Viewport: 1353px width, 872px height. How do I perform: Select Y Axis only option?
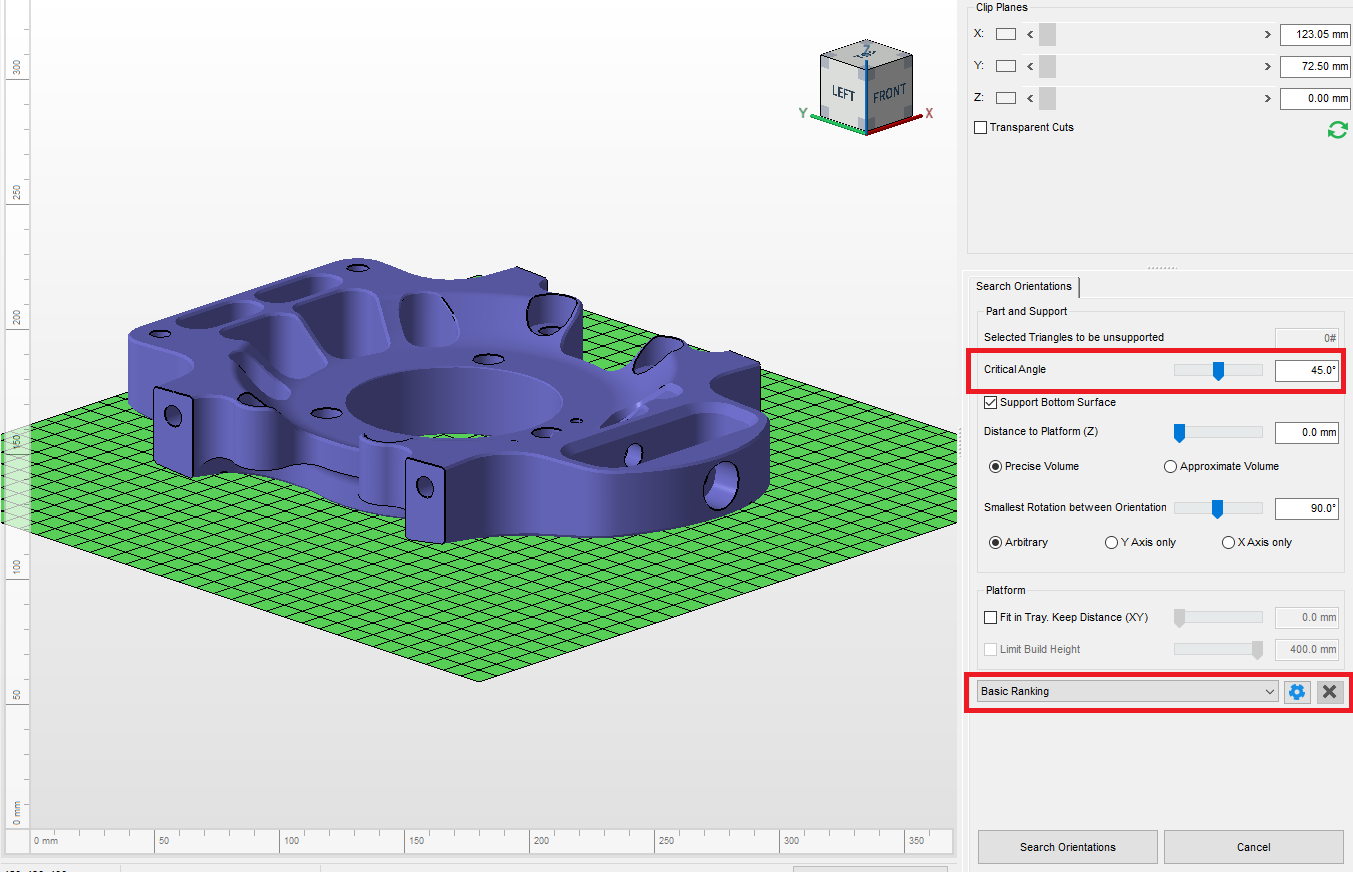1111,542
